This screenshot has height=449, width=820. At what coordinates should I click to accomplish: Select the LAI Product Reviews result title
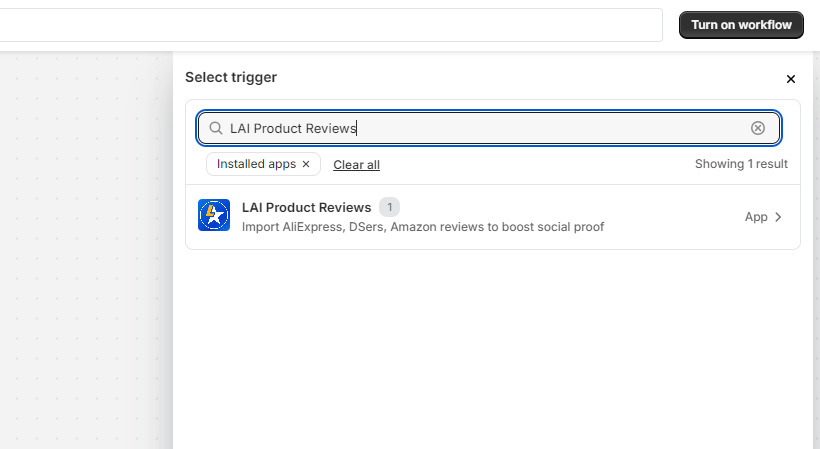pos(306,208)
